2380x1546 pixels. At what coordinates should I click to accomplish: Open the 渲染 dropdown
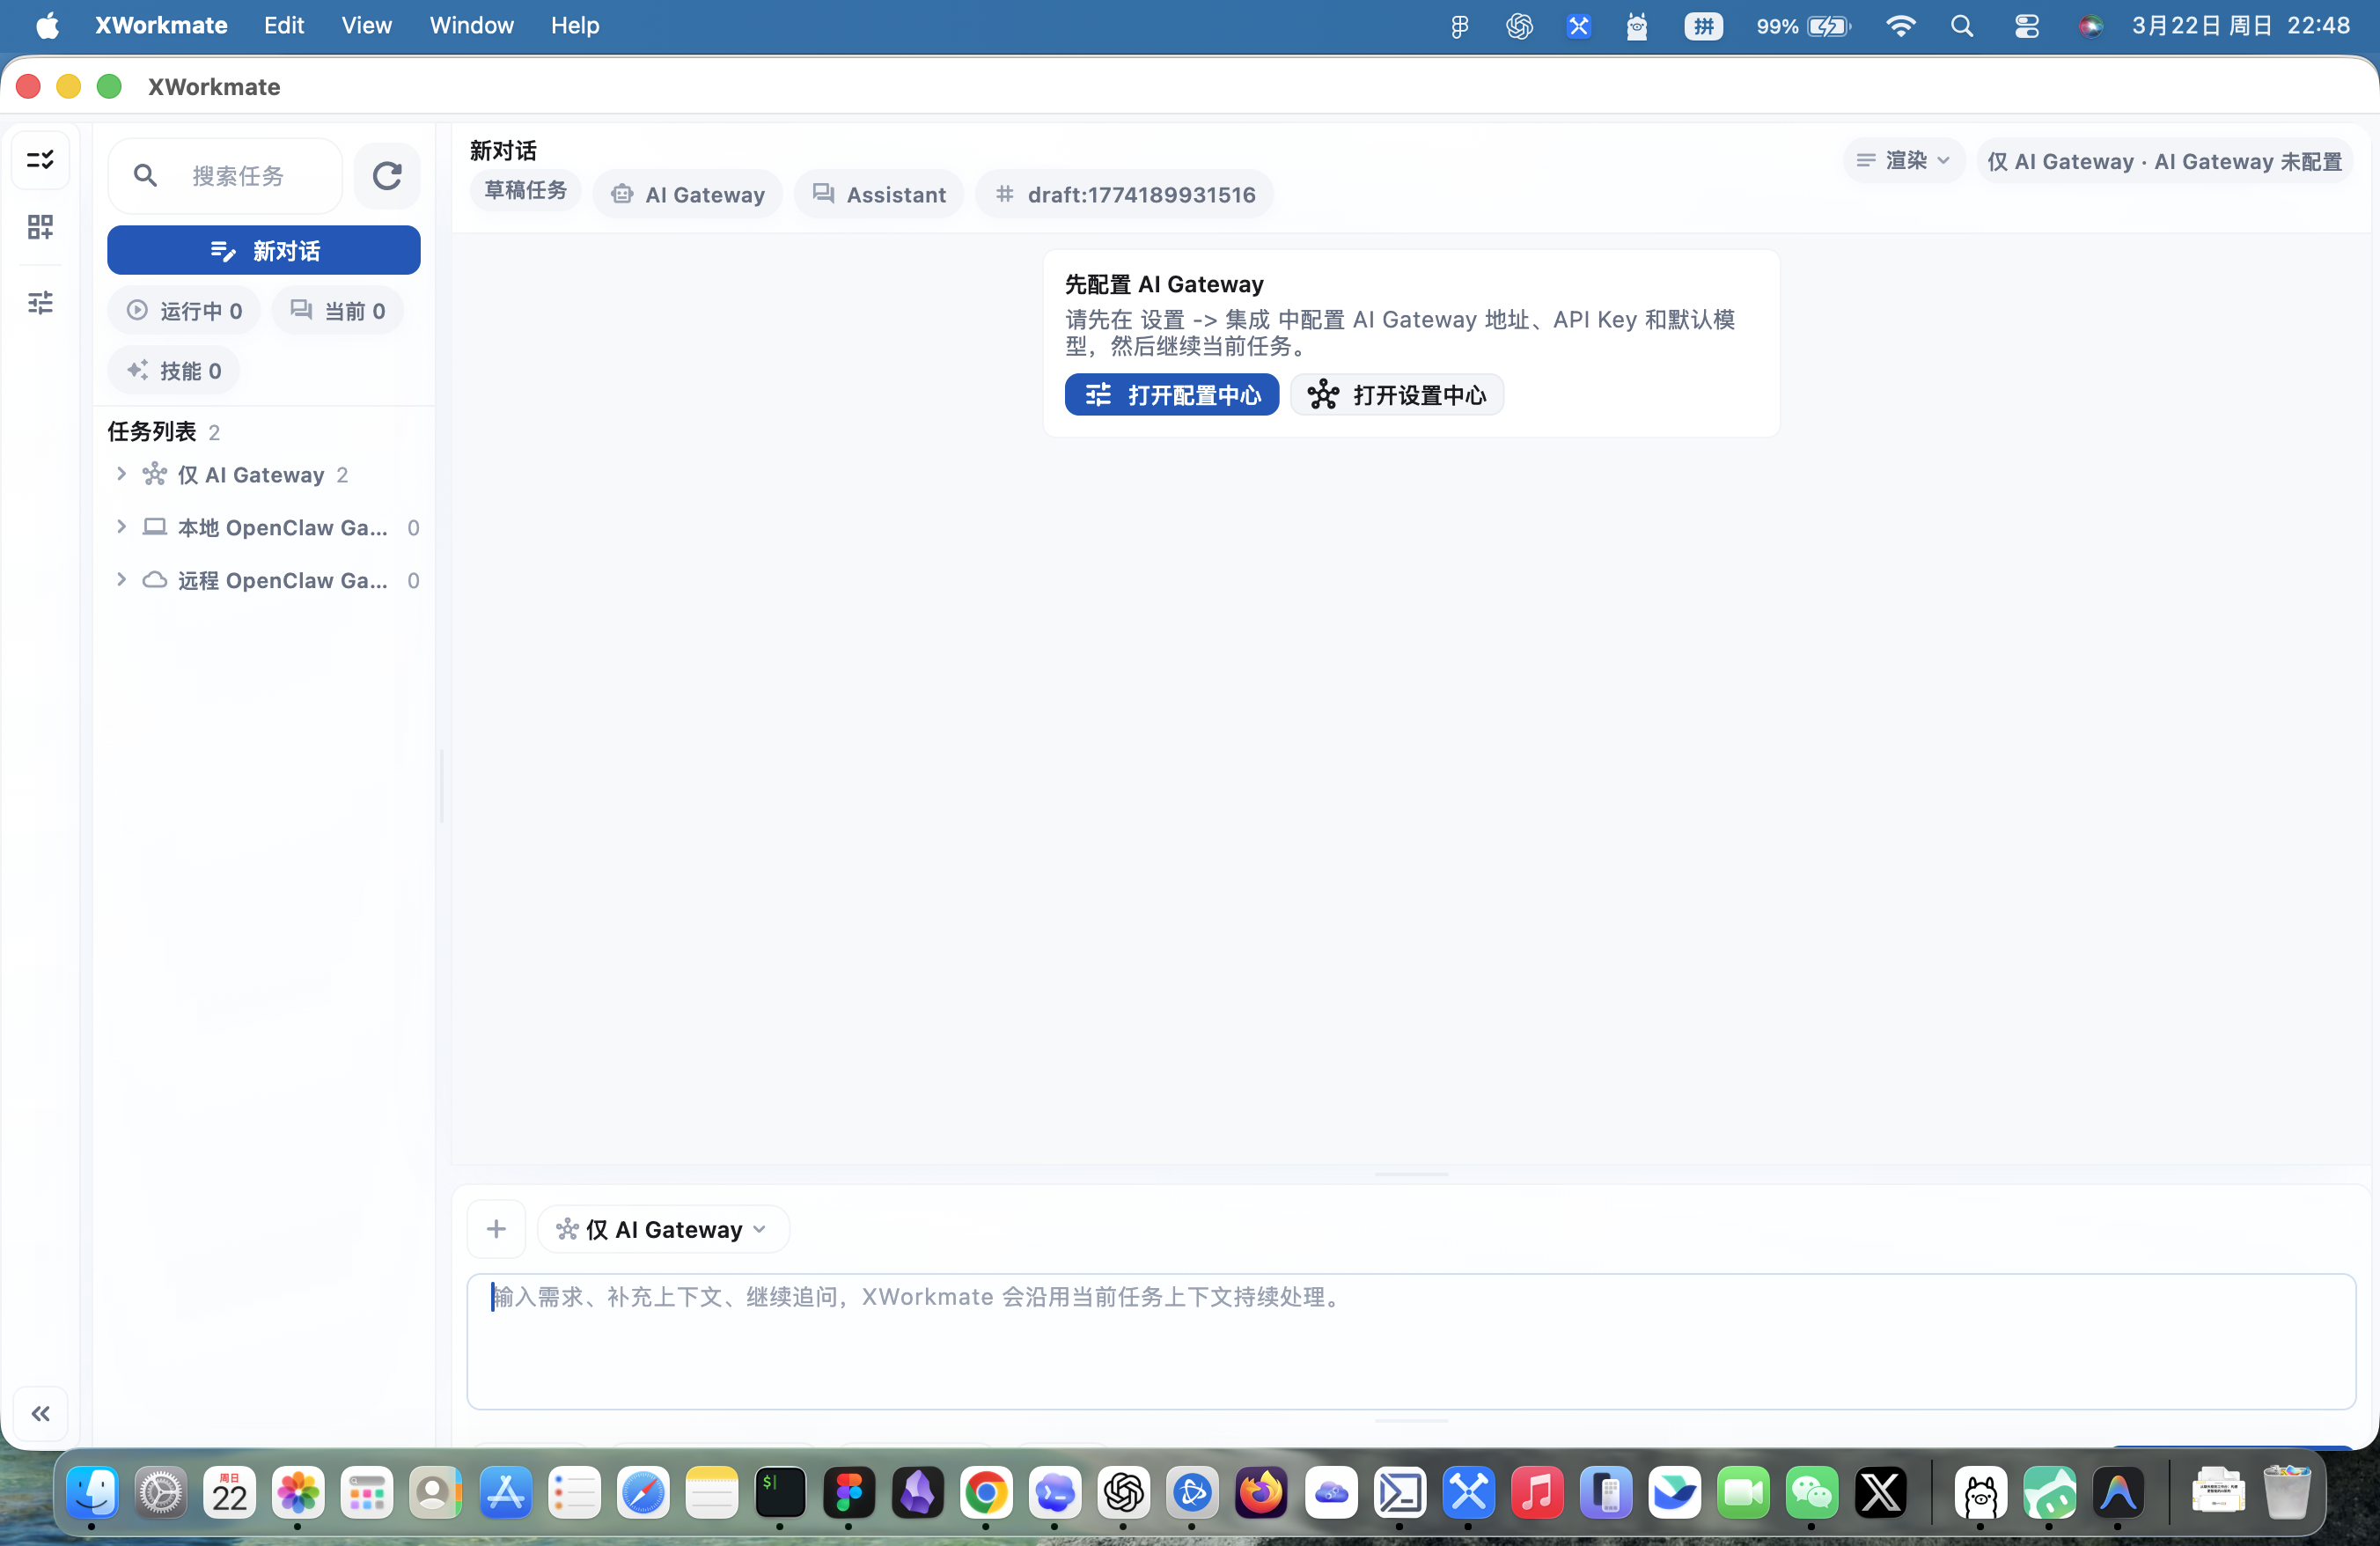pos(1904,161)
